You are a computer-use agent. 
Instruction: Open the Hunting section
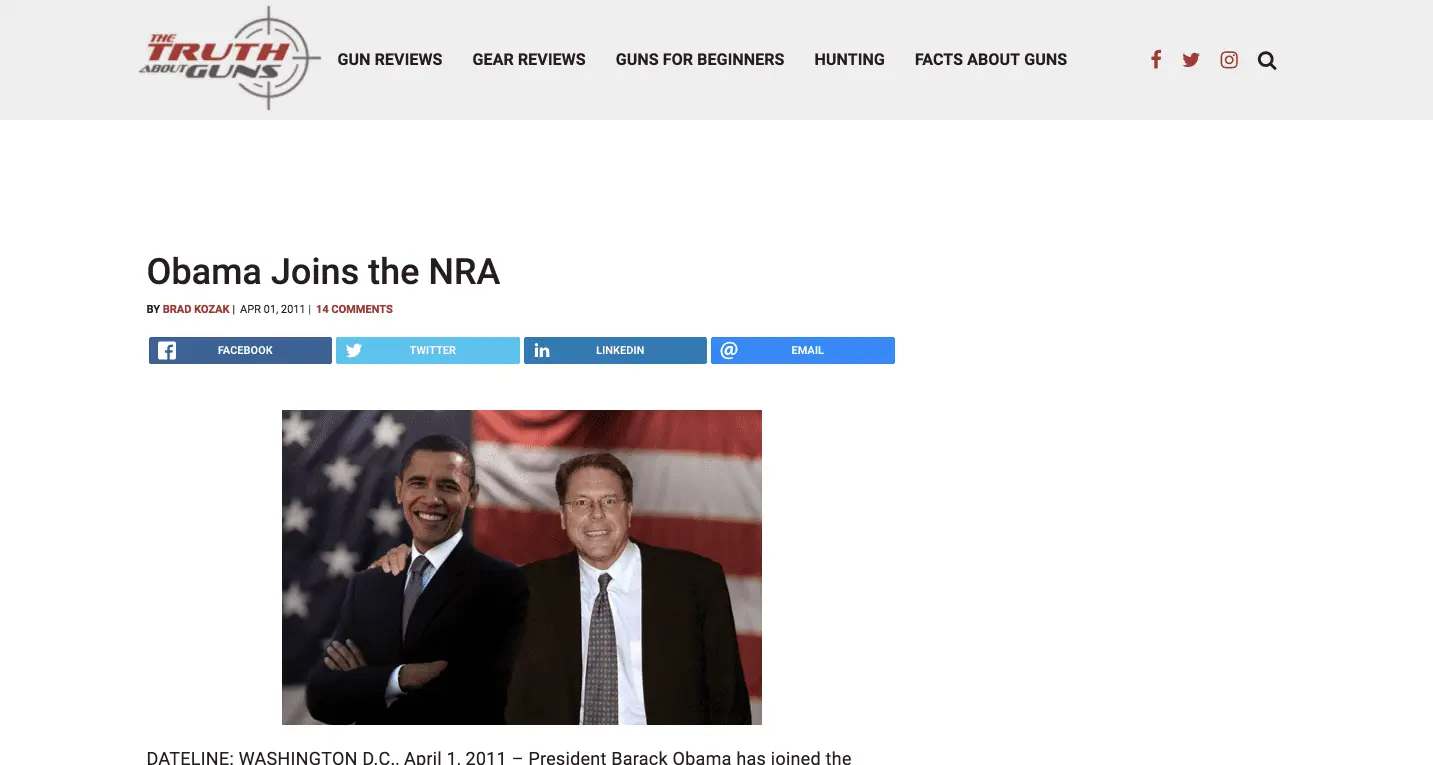pos(849,60)
